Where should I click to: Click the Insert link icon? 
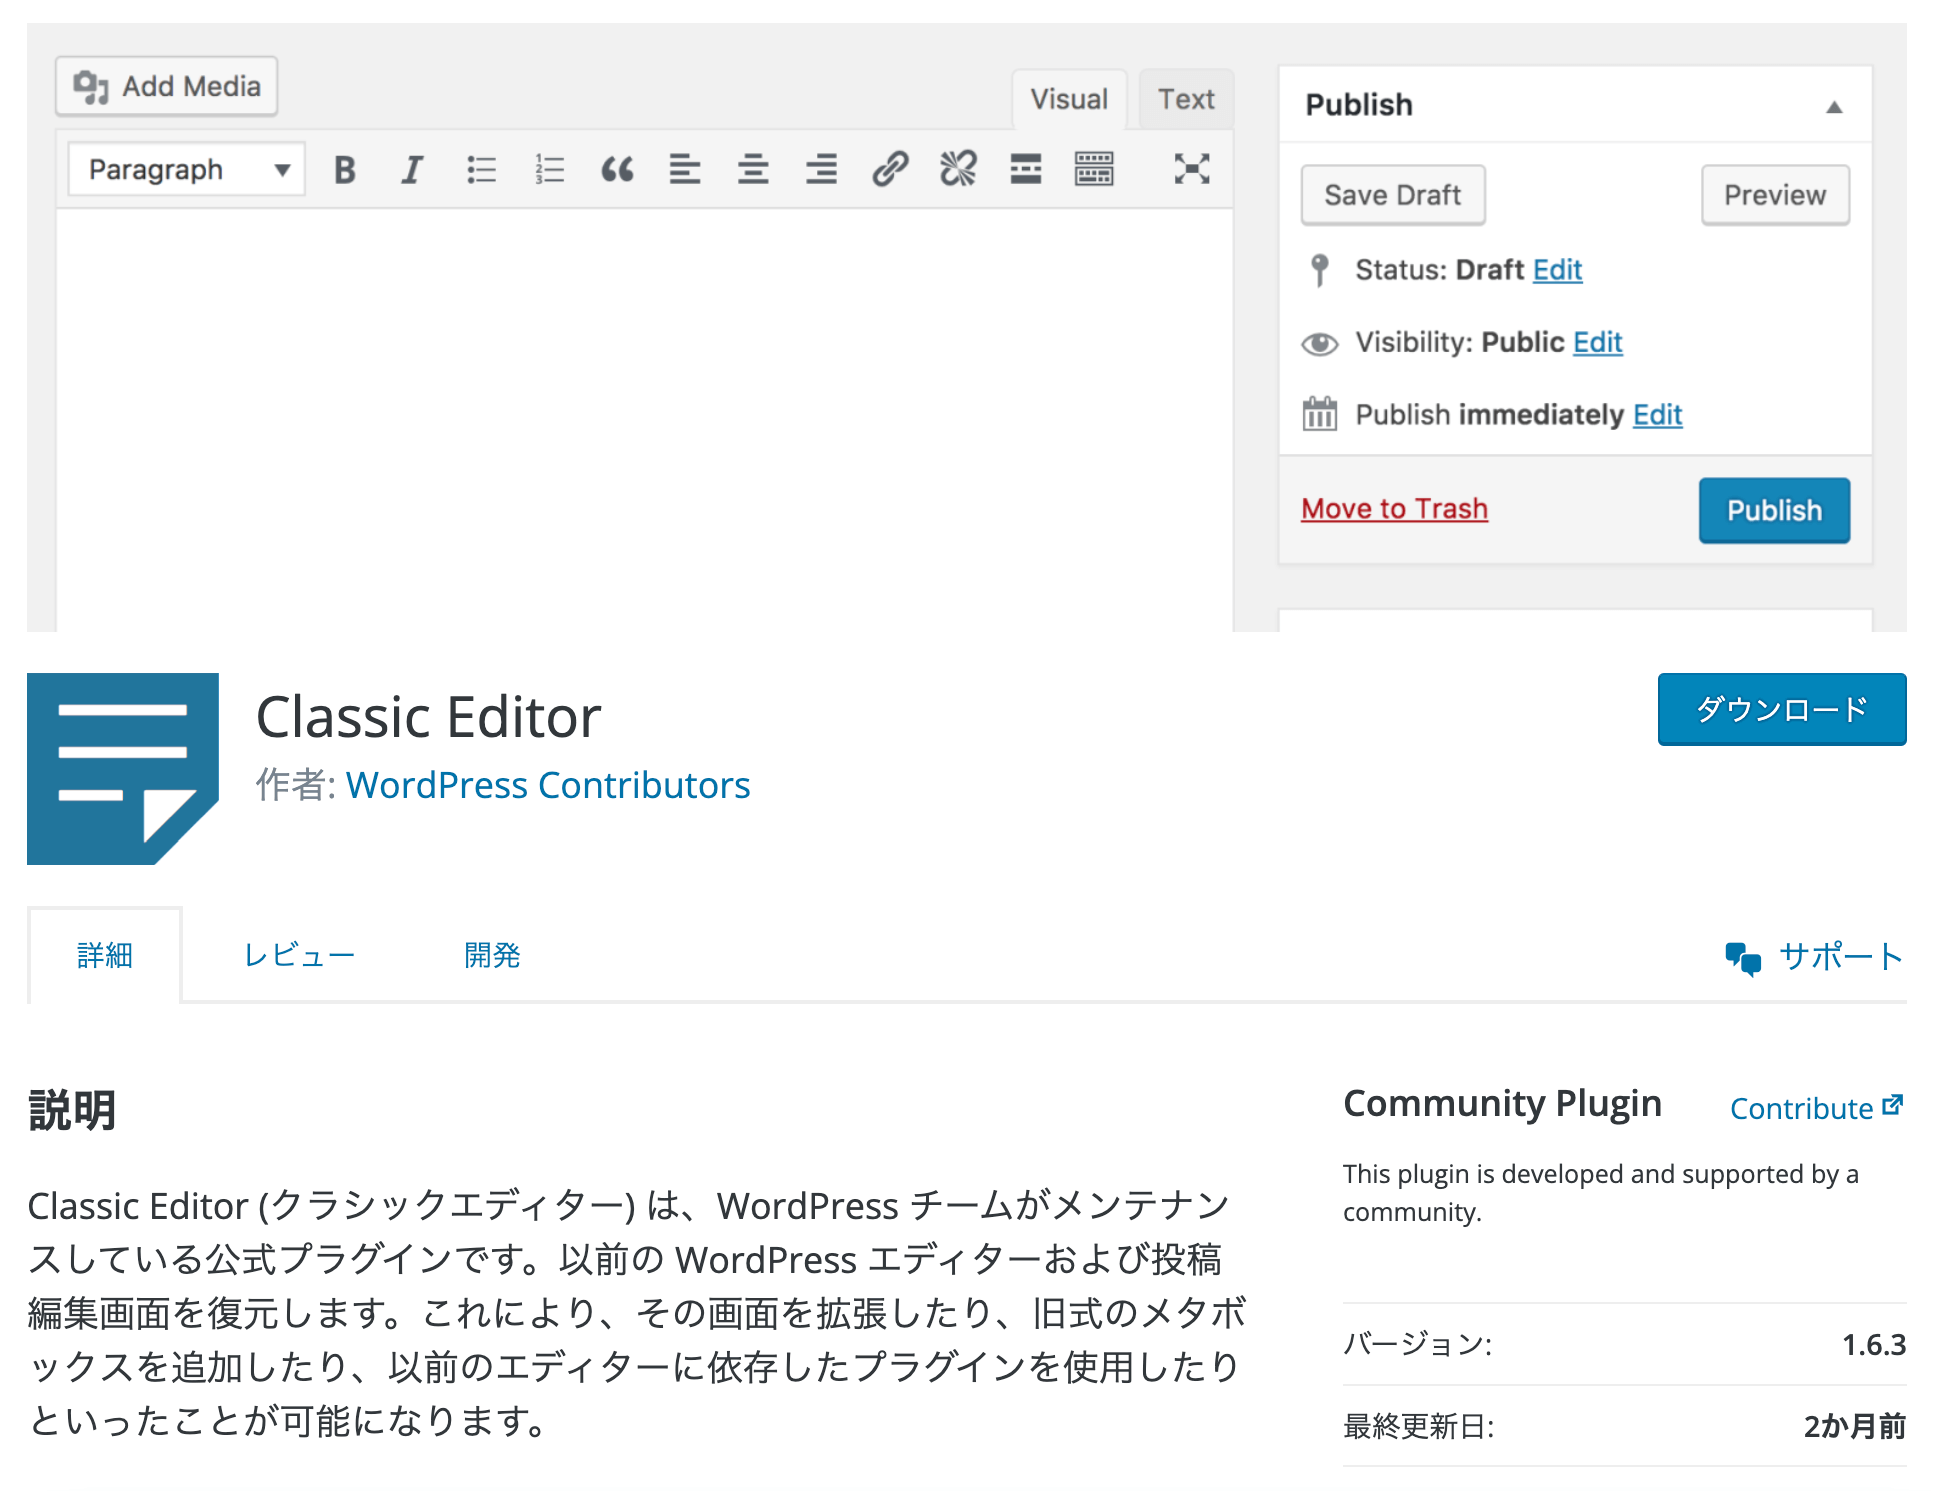[x=887, y=168]
